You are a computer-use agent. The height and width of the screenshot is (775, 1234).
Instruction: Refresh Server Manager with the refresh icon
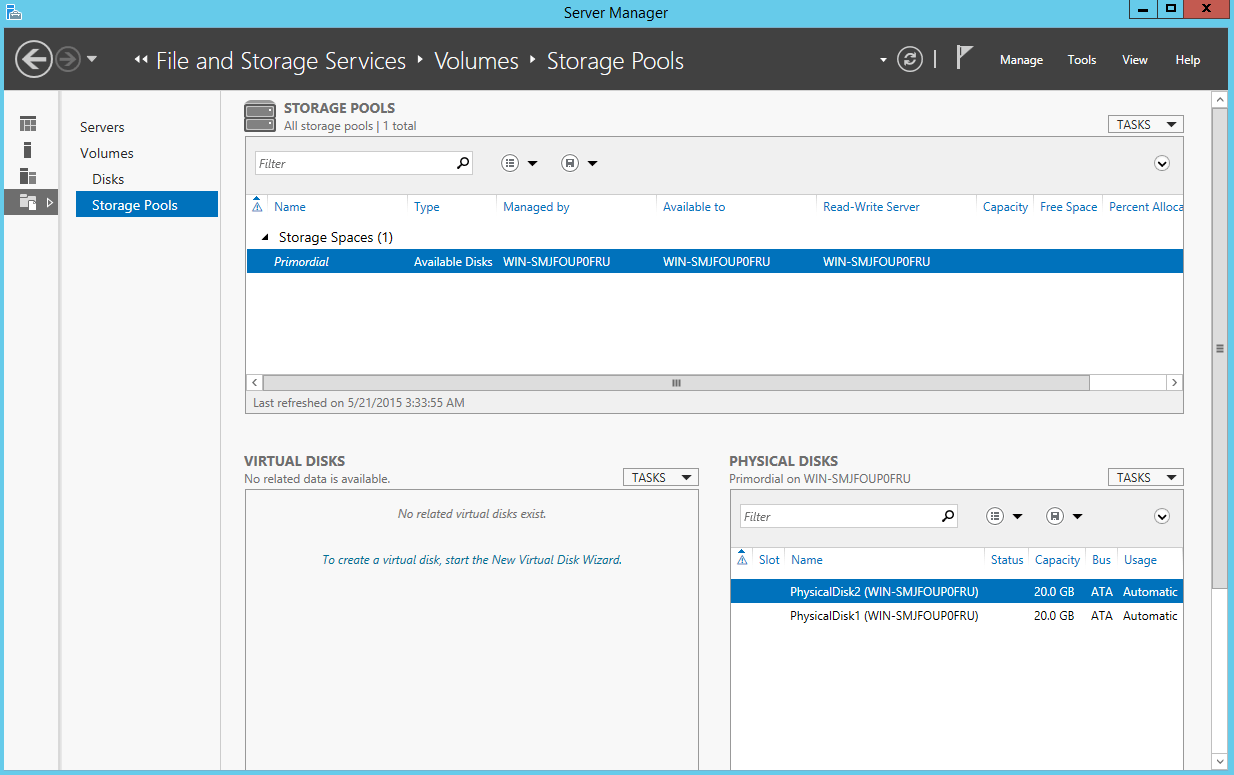[909, 59]
